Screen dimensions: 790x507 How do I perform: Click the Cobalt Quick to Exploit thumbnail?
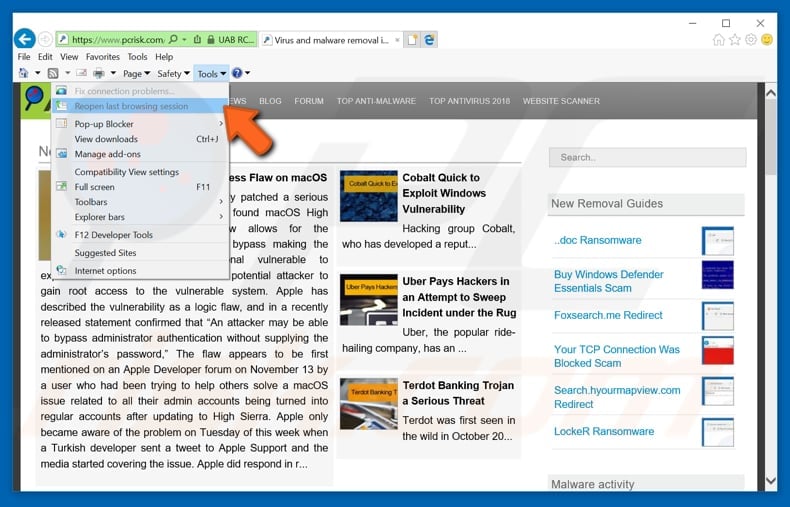(368, 196)
